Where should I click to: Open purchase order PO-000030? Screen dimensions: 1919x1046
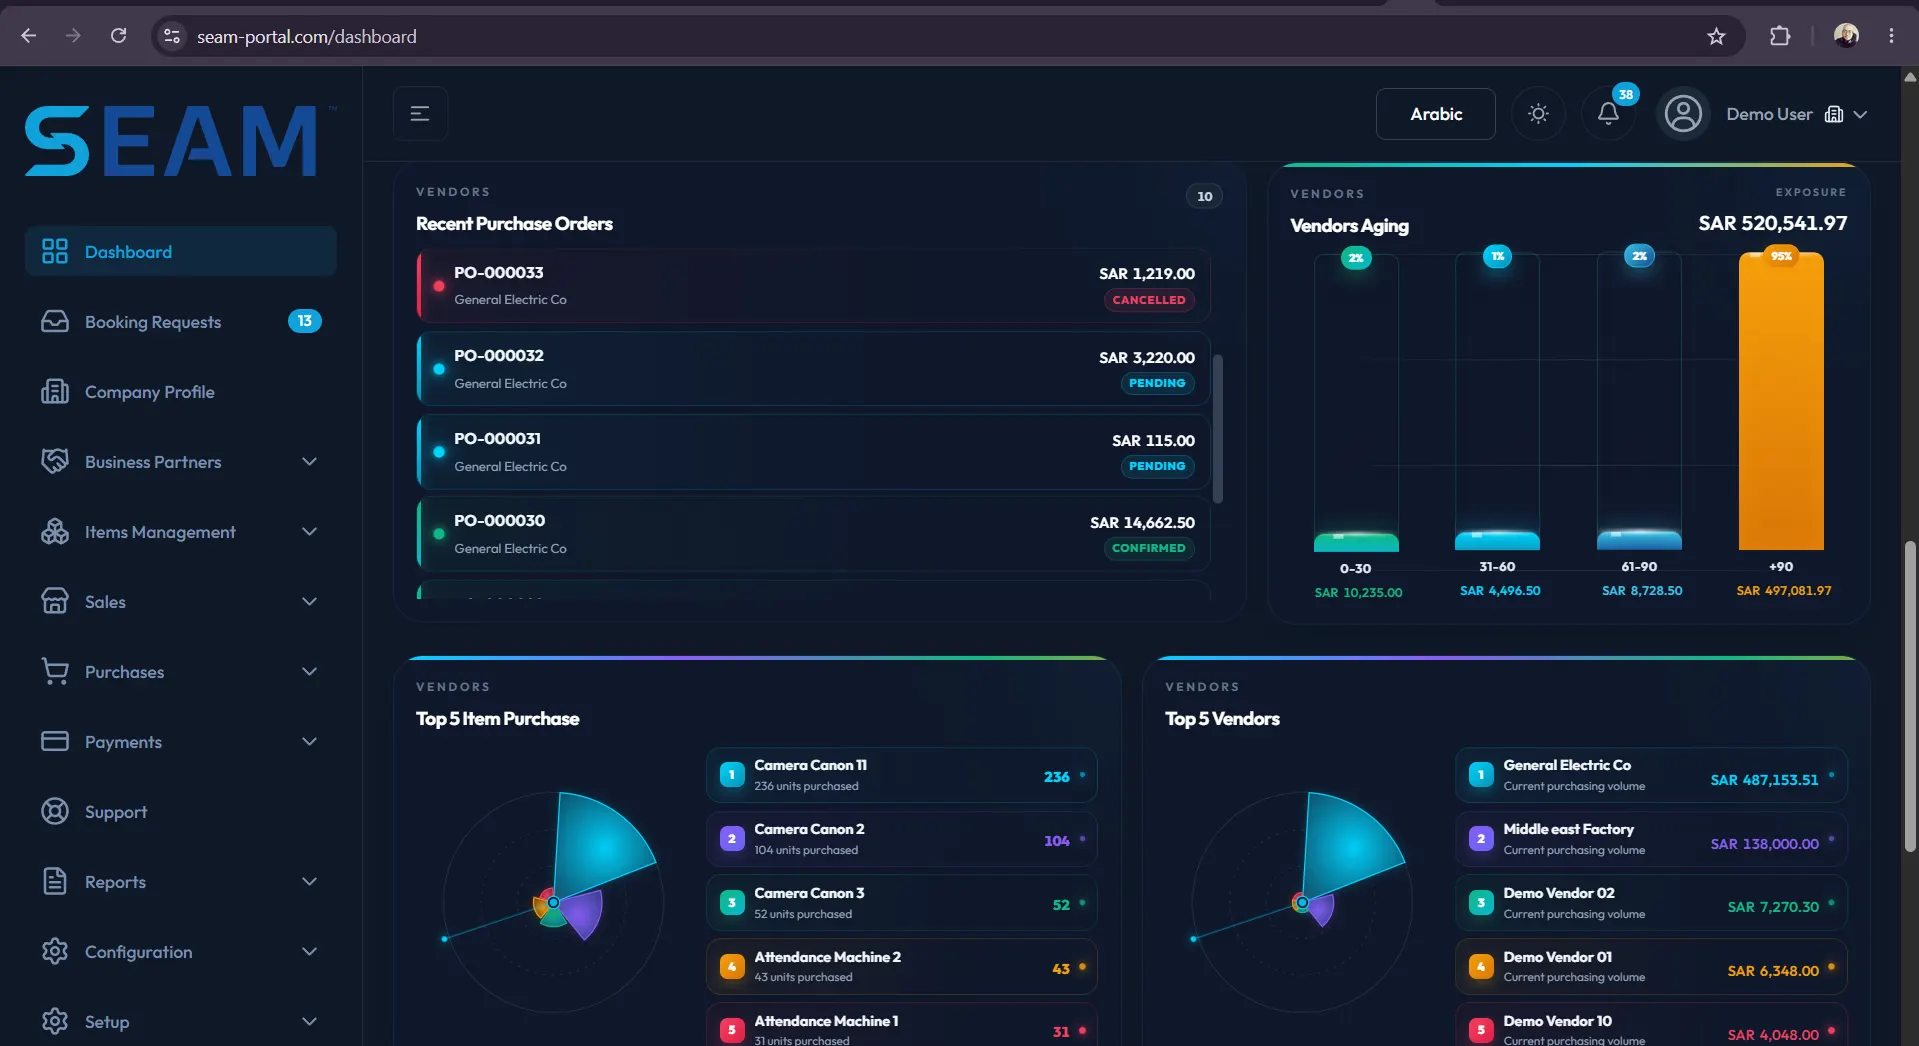[813, 534]
